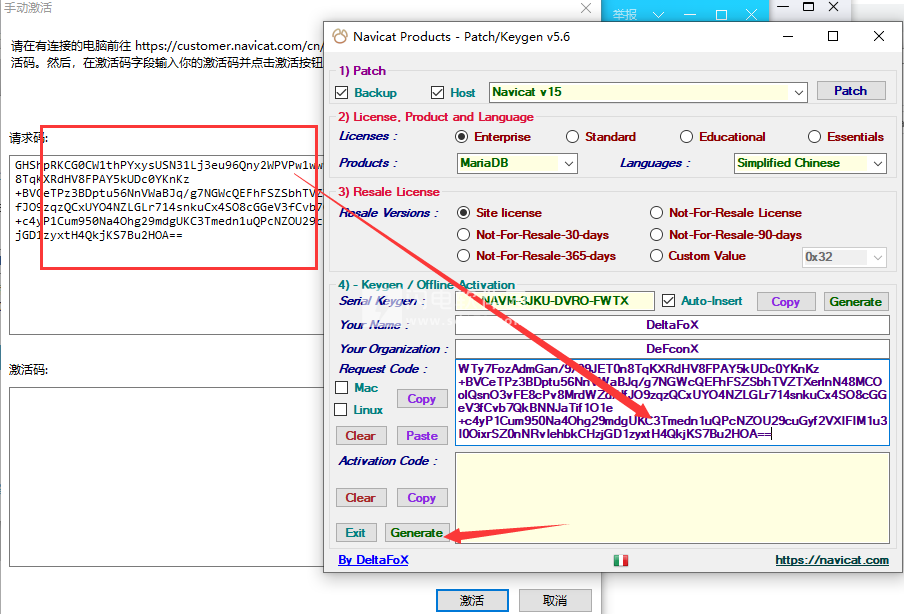Click the Your Name field showing DeltaFoX
The image size is (904, 614).
tap(672, 325)
